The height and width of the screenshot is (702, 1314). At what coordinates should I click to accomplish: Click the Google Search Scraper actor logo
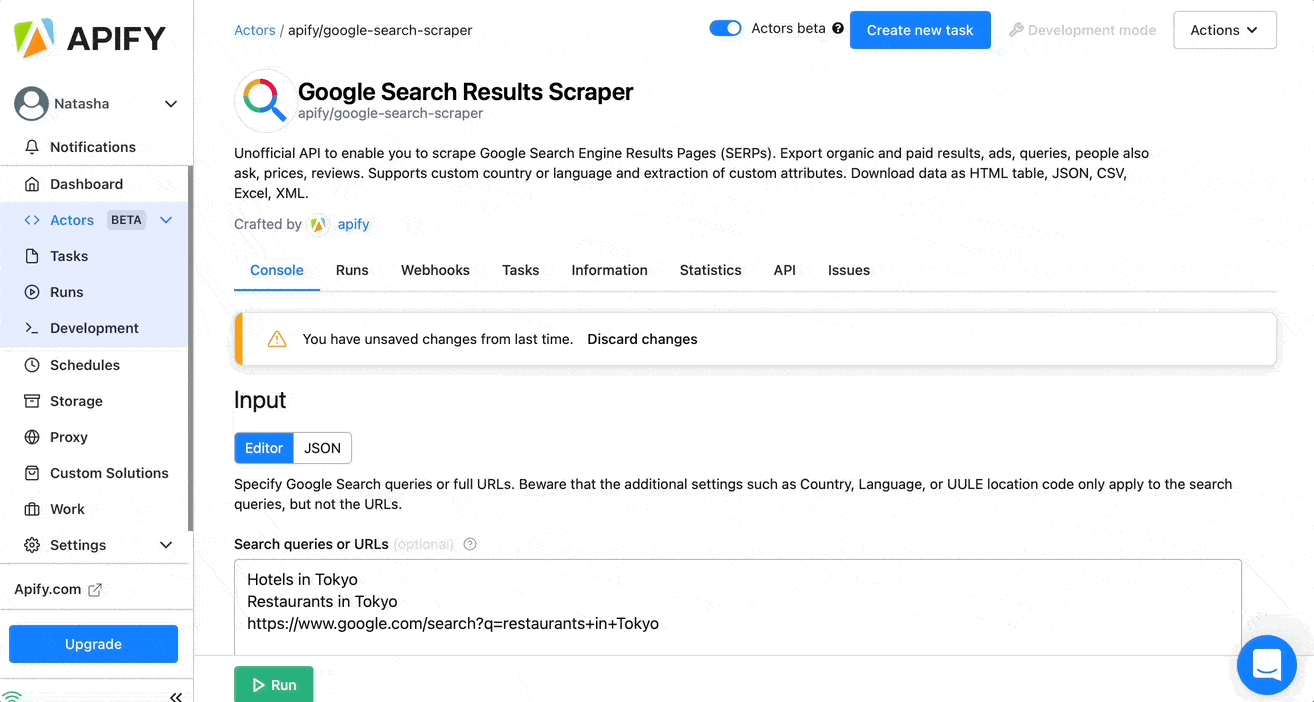pyautogui.click(x=264, y=101)
